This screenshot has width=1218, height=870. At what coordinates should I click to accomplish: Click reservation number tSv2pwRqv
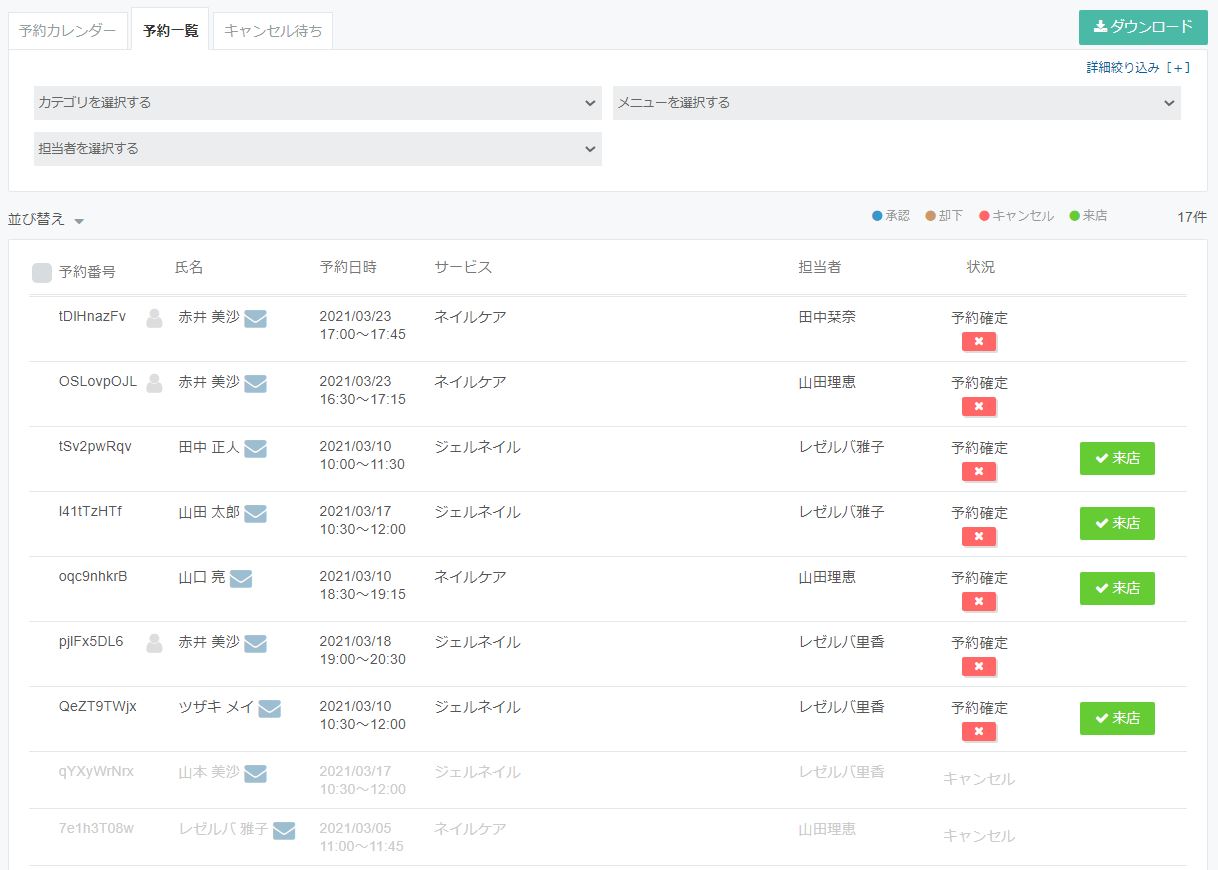point(95,447)
